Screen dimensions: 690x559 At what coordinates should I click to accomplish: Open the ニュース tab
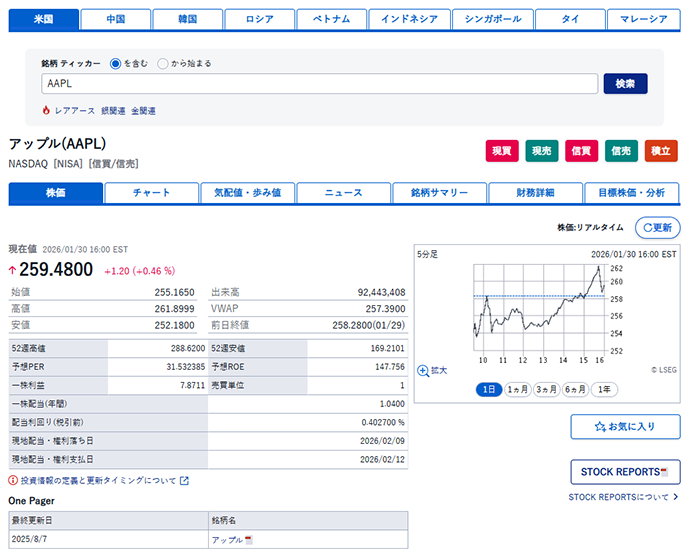[344, 193]
